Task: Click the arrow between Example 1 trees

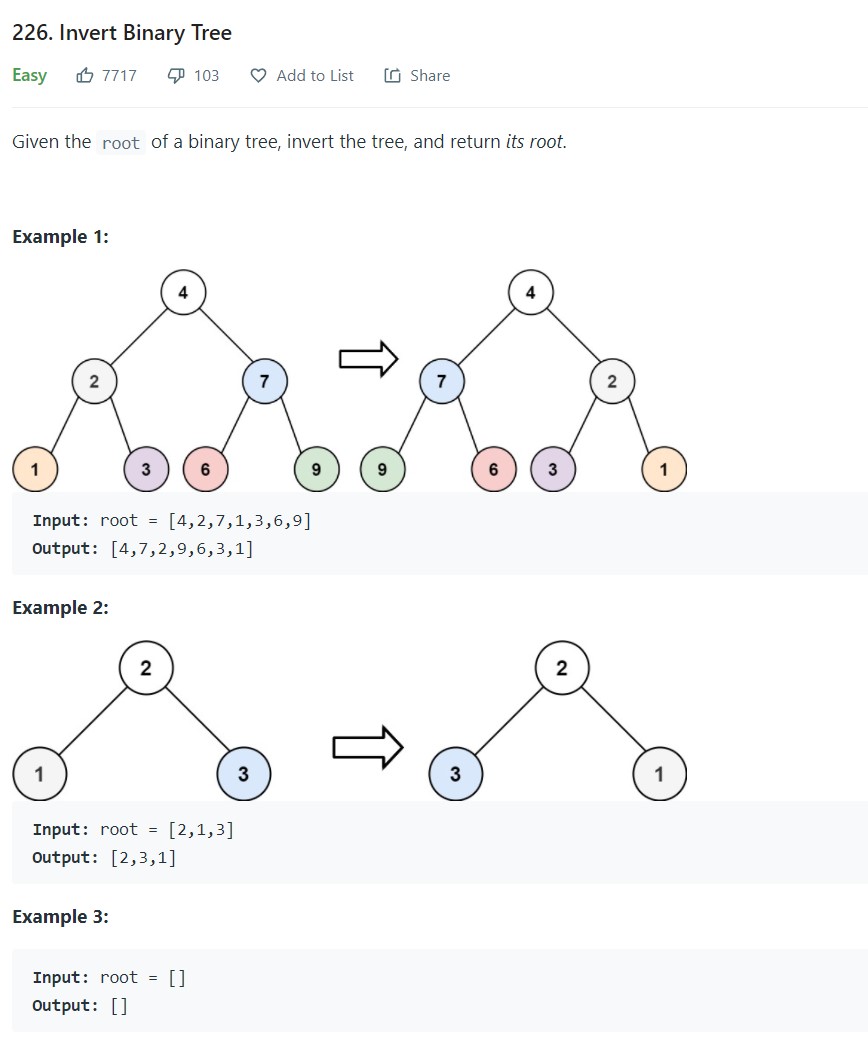Action: click(368, 358)
